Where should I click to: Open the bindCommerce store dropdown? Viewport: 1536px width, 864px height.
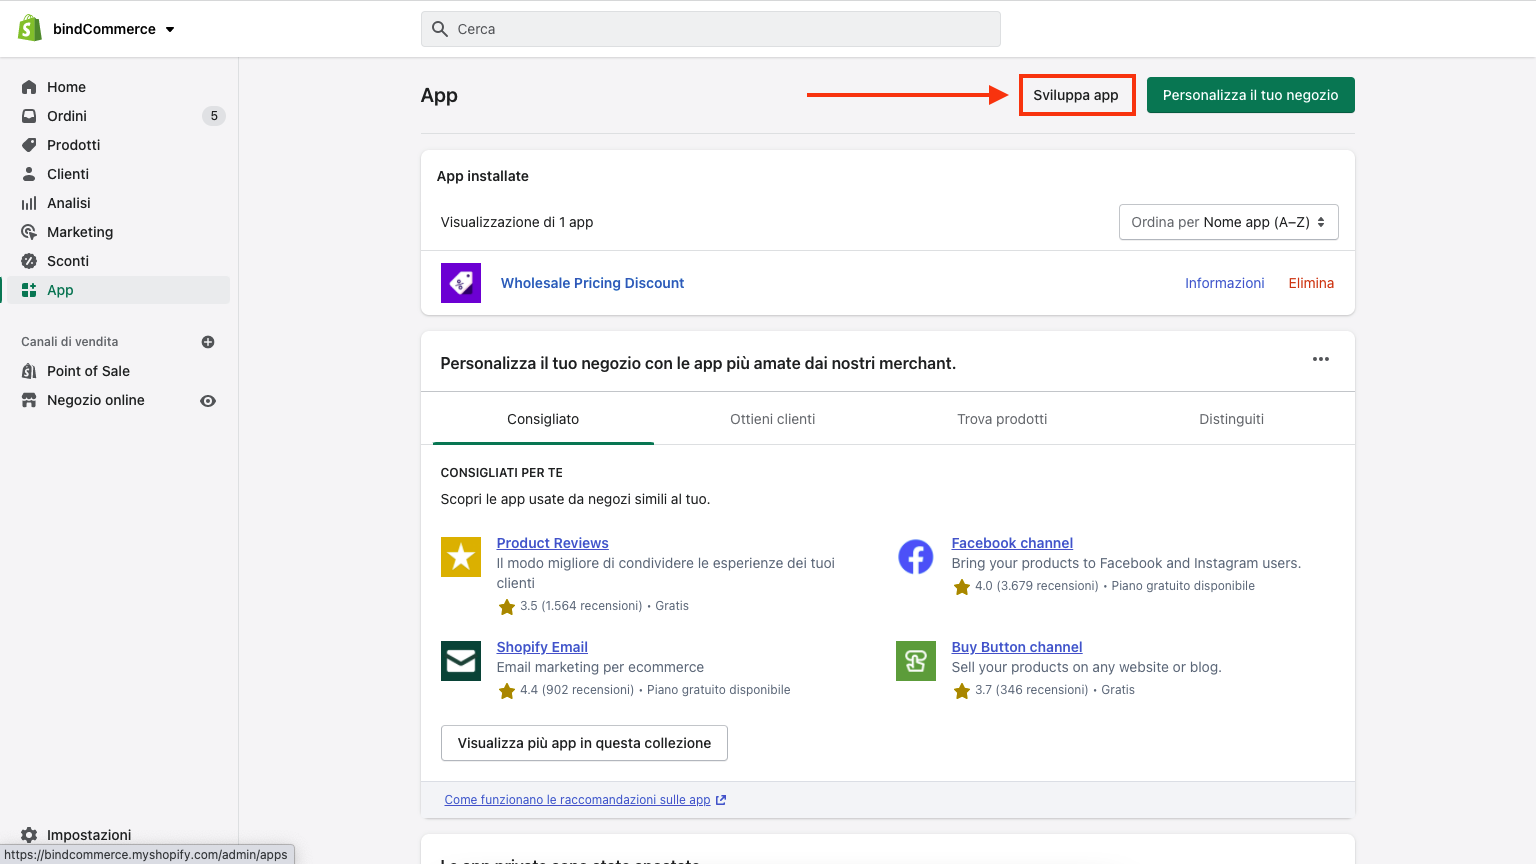pyautogui.click(x=114, y=29)
